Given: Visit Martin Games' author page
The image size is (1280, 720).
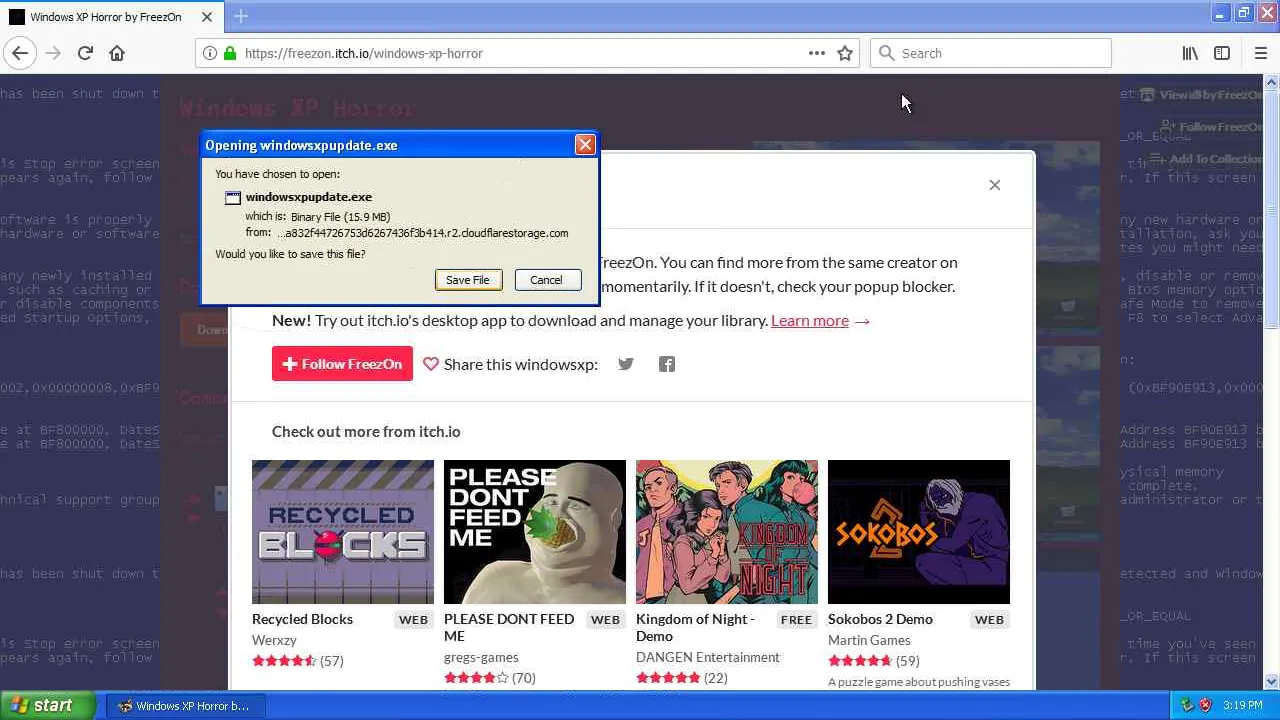Looking at the screenshot, I should pyautogui.click(x=869, y=640).
